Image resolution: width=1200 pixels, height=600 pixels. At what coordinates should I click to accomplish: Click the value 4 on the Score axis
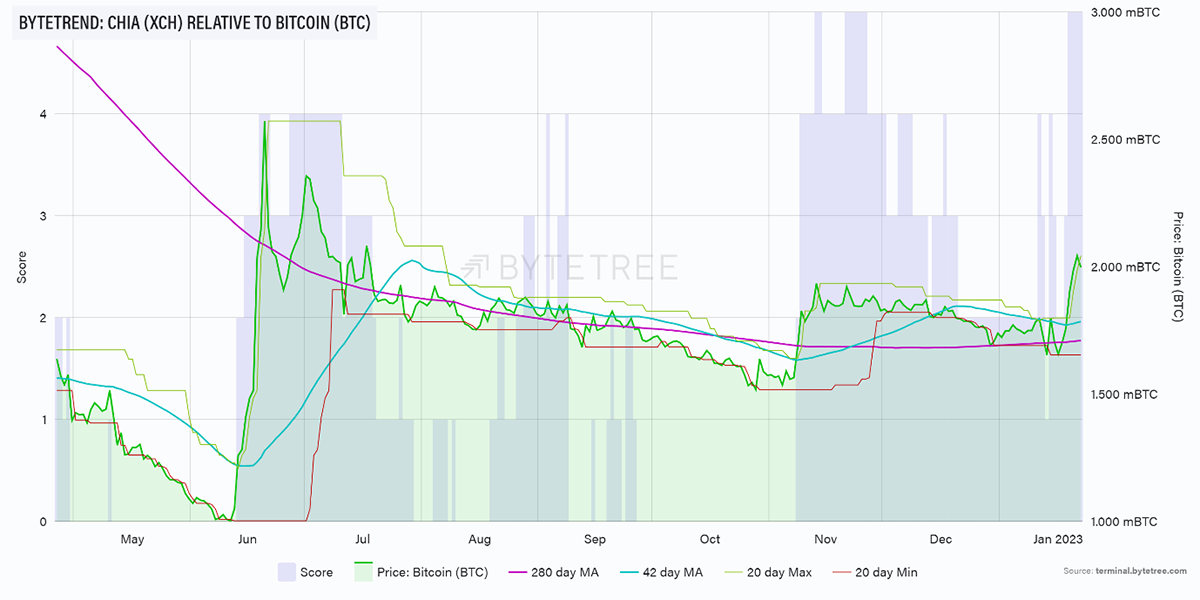coord(43,114)
